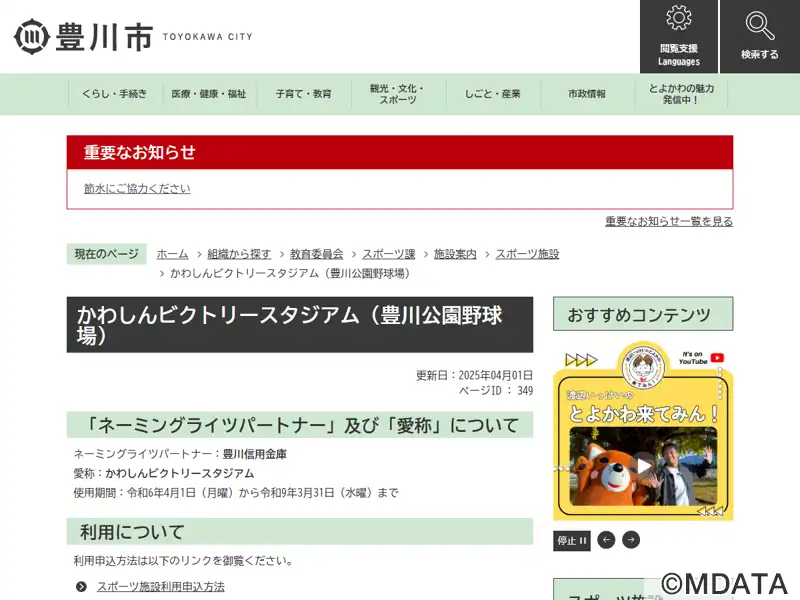Image resolution: width=800 pixels, height=600 pixels.
Task: Go to 教育委員会 breadcrumb link
Action: point(316,254)
